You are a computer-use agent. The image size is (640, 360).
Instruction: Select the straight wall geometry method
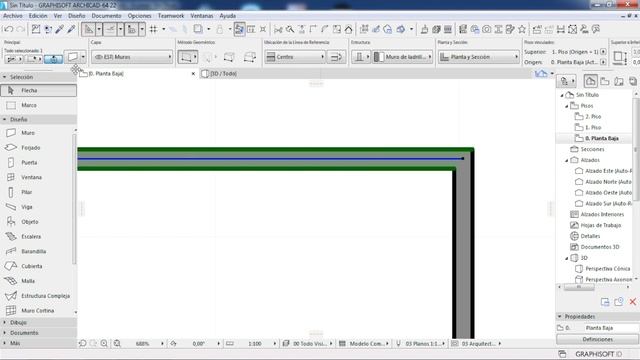(x=187, y=57)
